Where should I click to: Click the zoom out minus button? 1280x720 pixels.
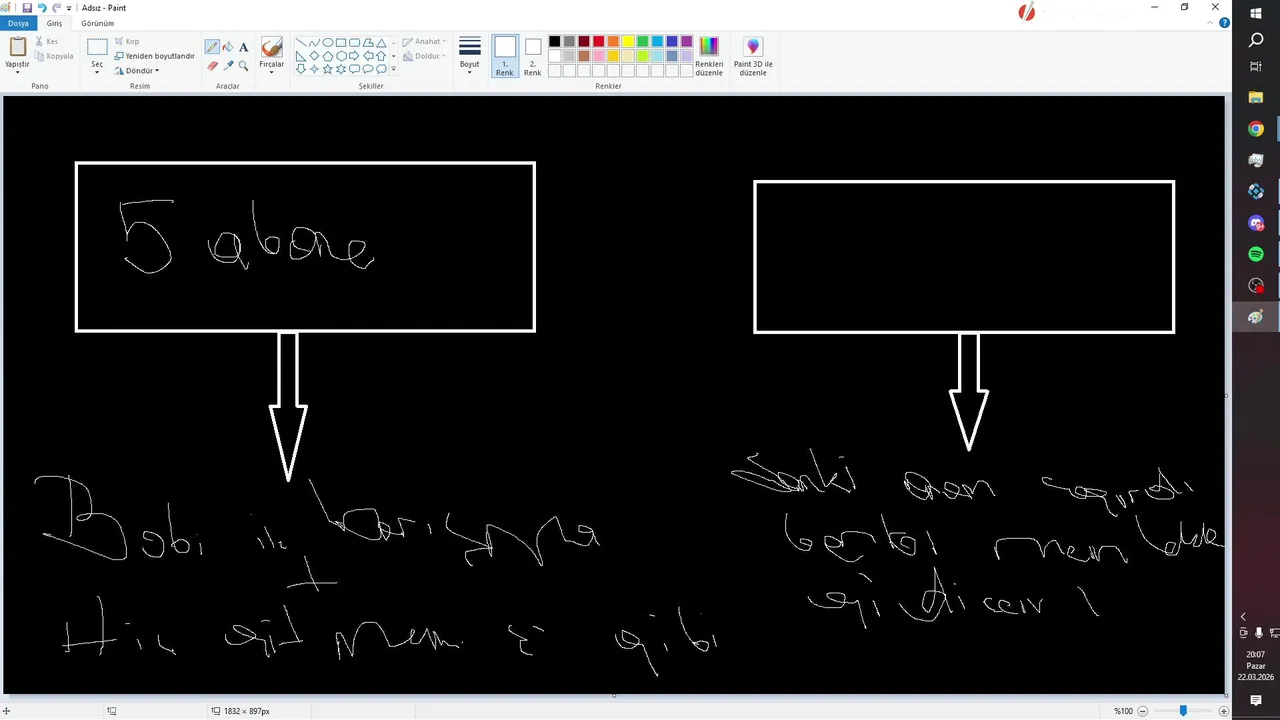[x=1142, y=711]
